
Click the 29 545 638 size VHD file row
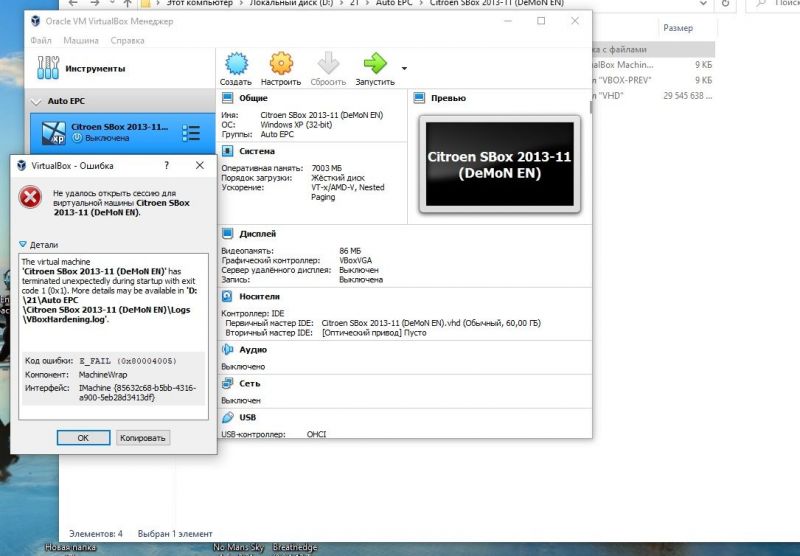[x=652, y=95]
